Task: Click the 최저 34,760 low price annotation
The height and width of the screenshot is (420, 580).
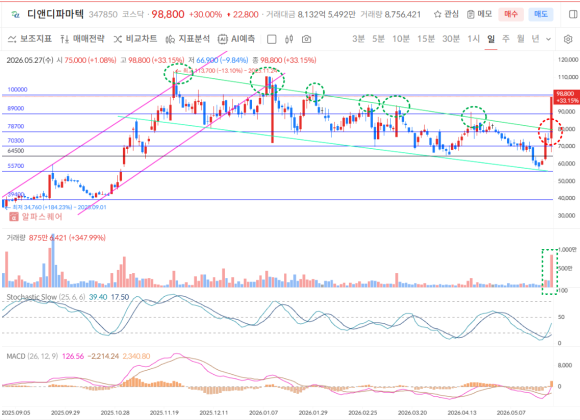Action: tap(57, 207)
